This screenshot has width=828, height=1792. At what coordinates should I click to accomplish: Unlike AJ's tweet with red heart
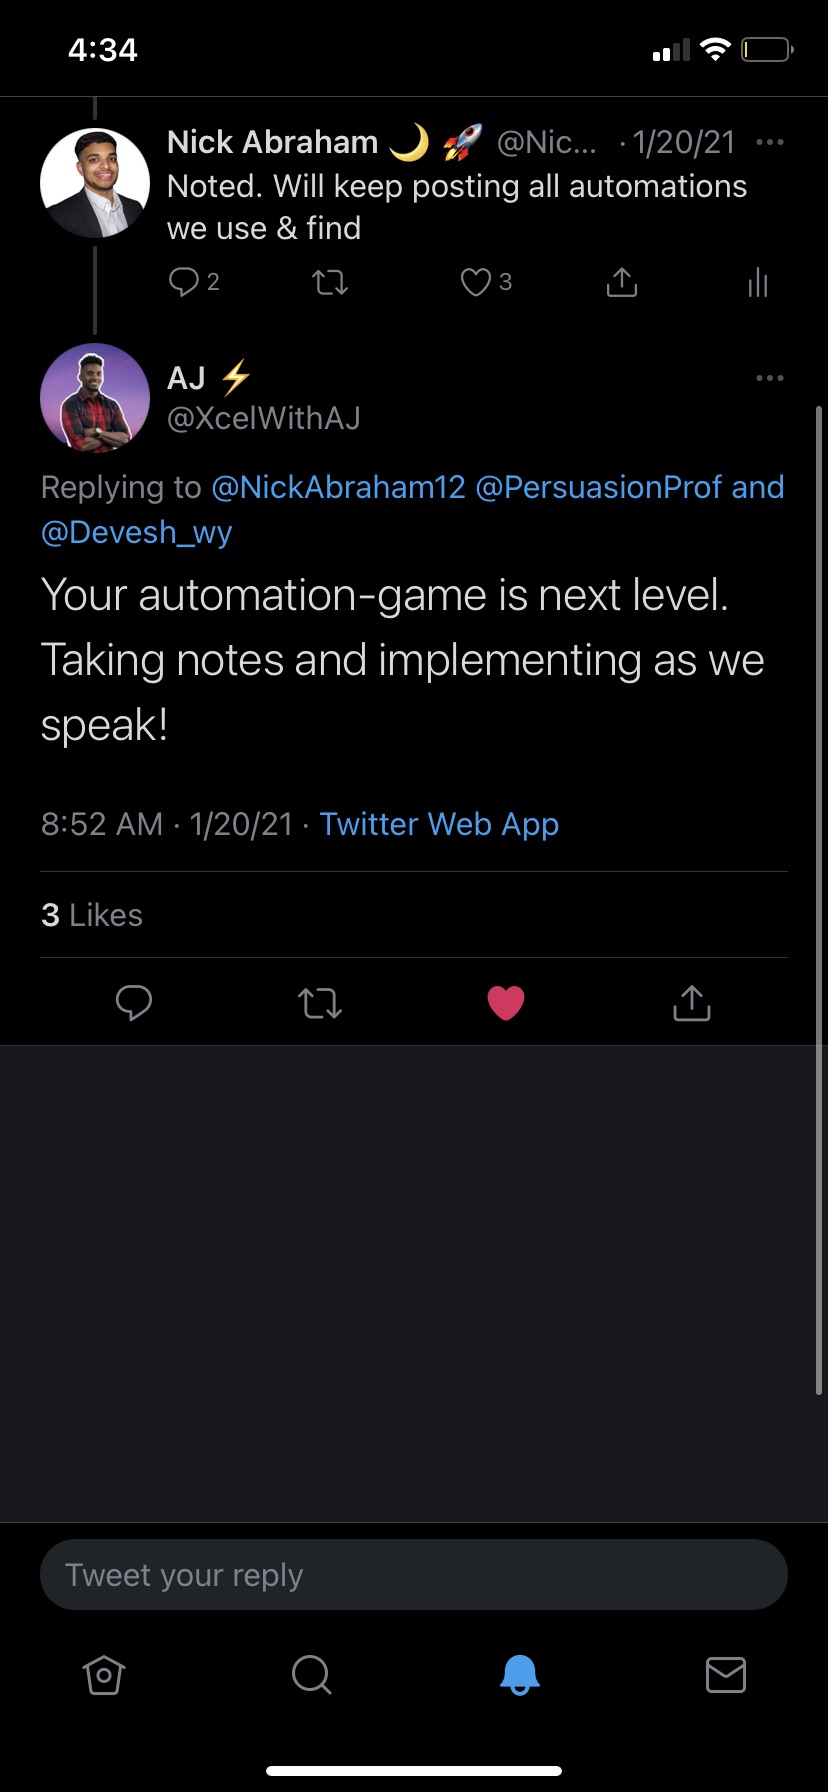click(x=506, y=1002)
